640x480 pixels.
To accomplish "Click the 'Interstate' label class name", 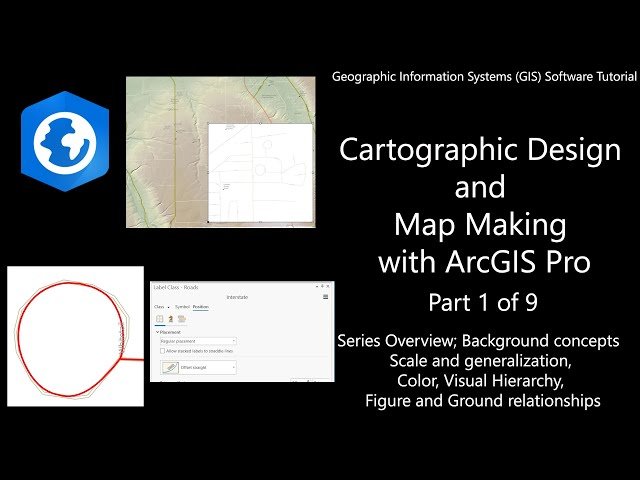I will 237,297.
